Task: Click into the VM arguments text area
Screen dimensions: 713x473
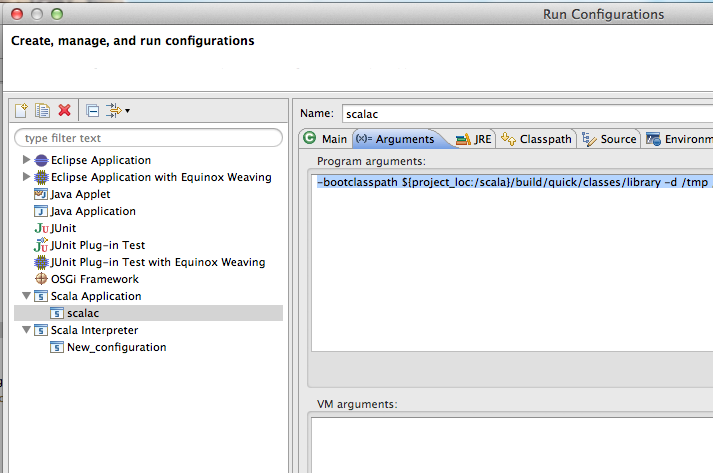Action: [512, 445]
